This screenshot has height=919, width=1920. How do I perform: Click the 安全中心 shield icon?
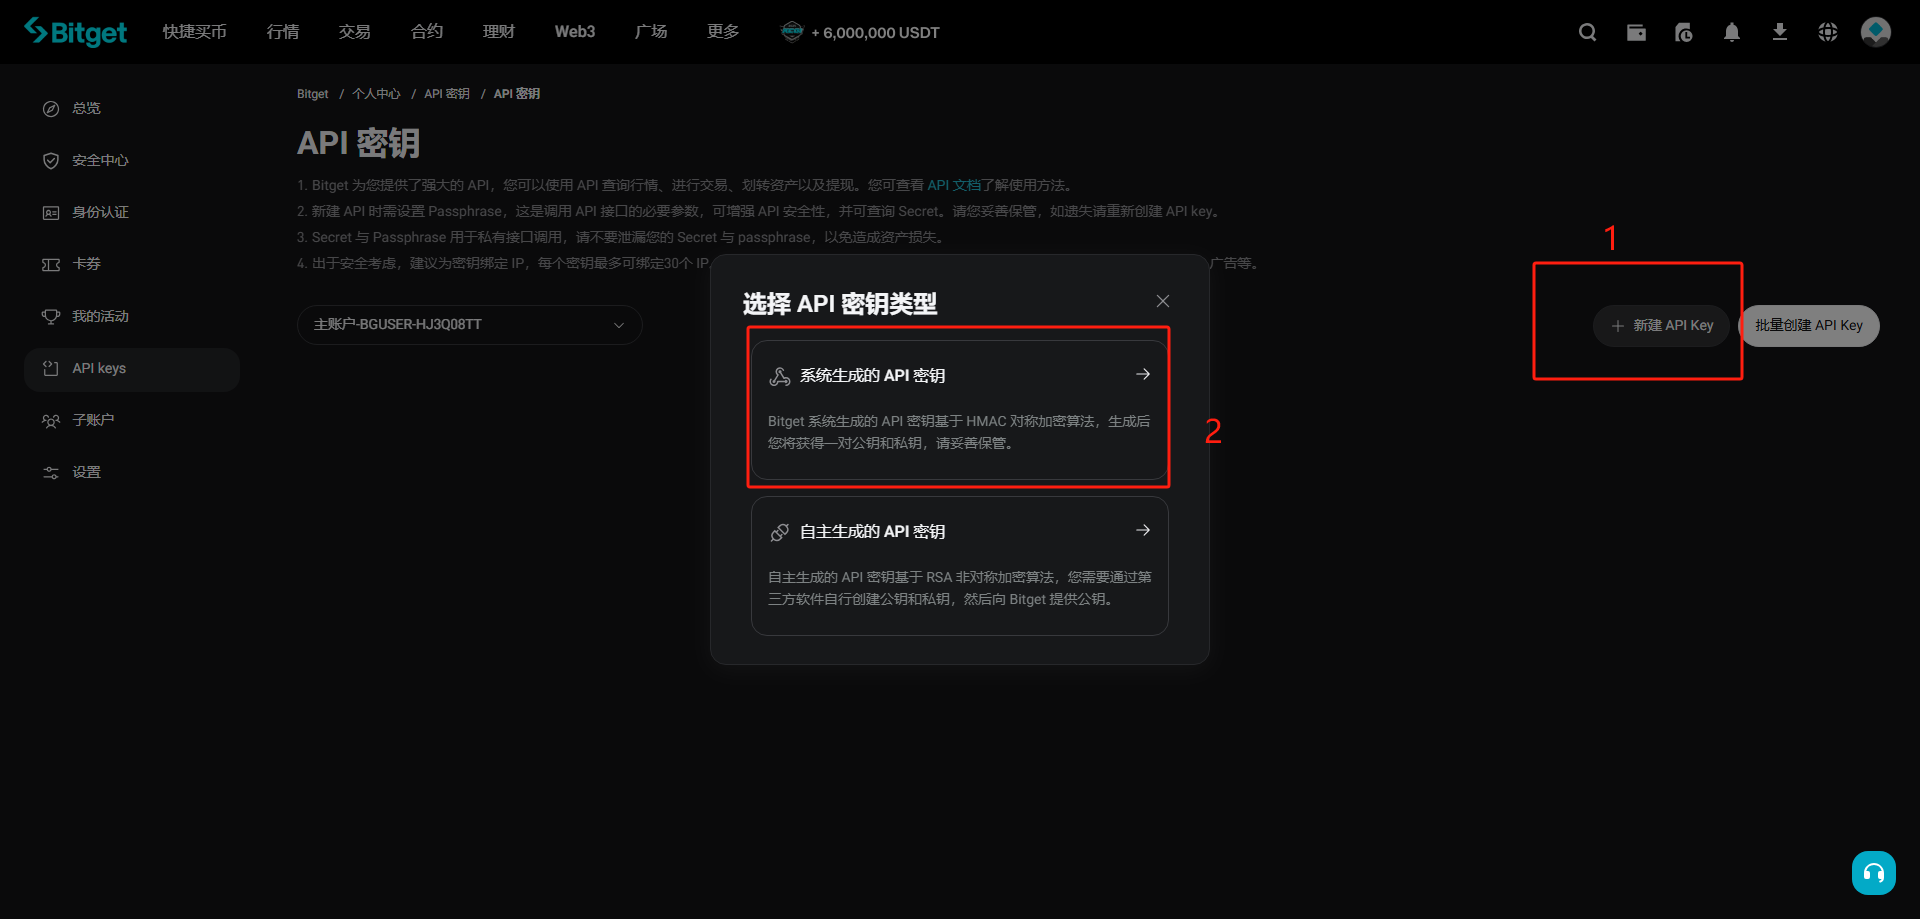point(51,160)
